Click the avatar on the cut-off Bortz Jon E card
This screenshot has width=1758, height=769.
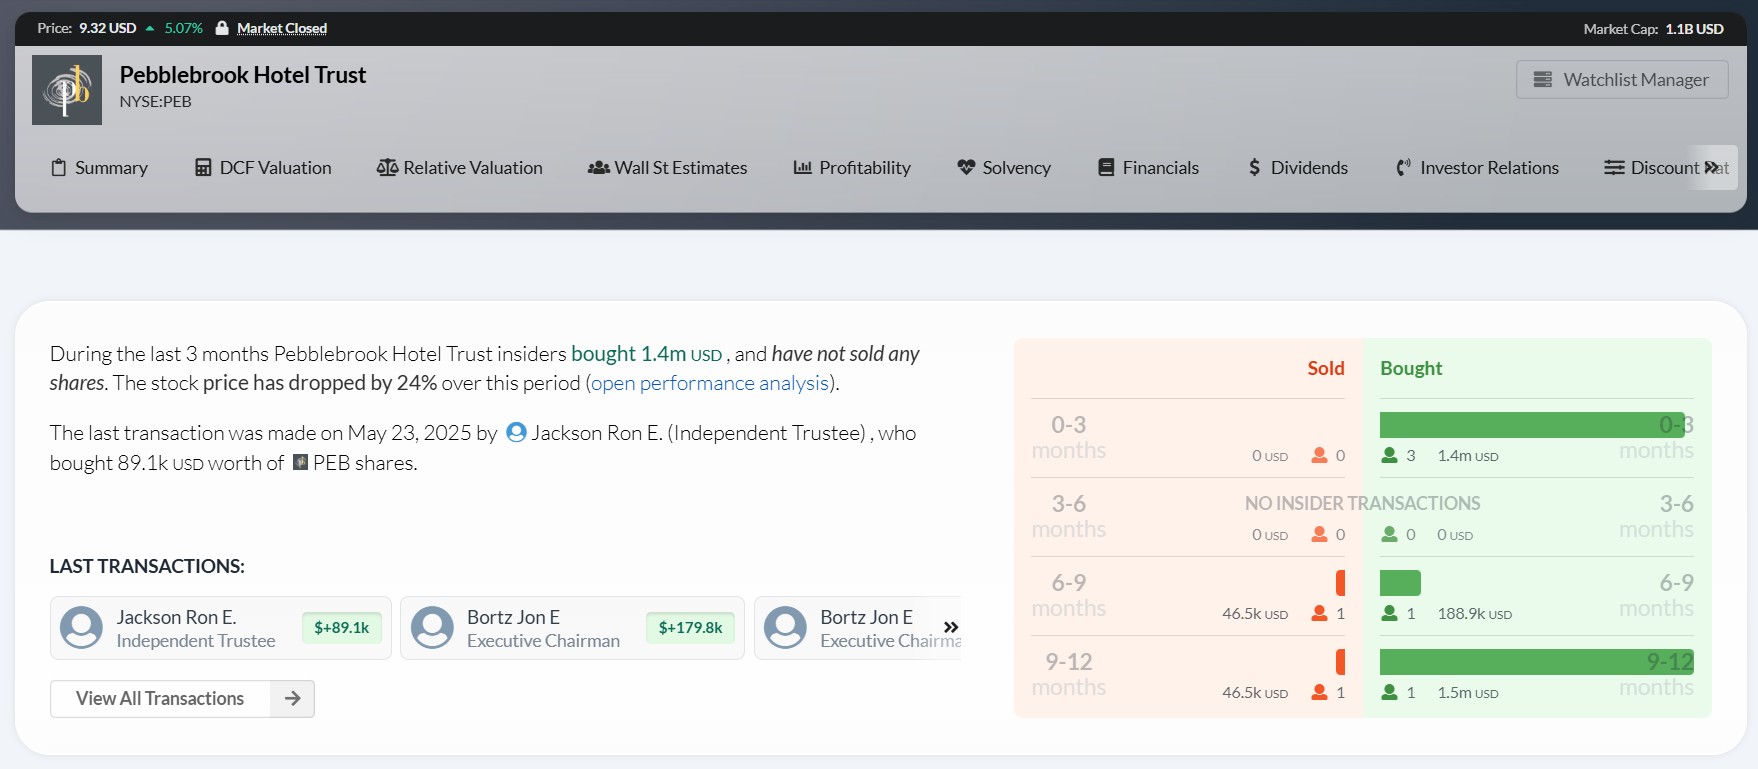tap(785, 628)
